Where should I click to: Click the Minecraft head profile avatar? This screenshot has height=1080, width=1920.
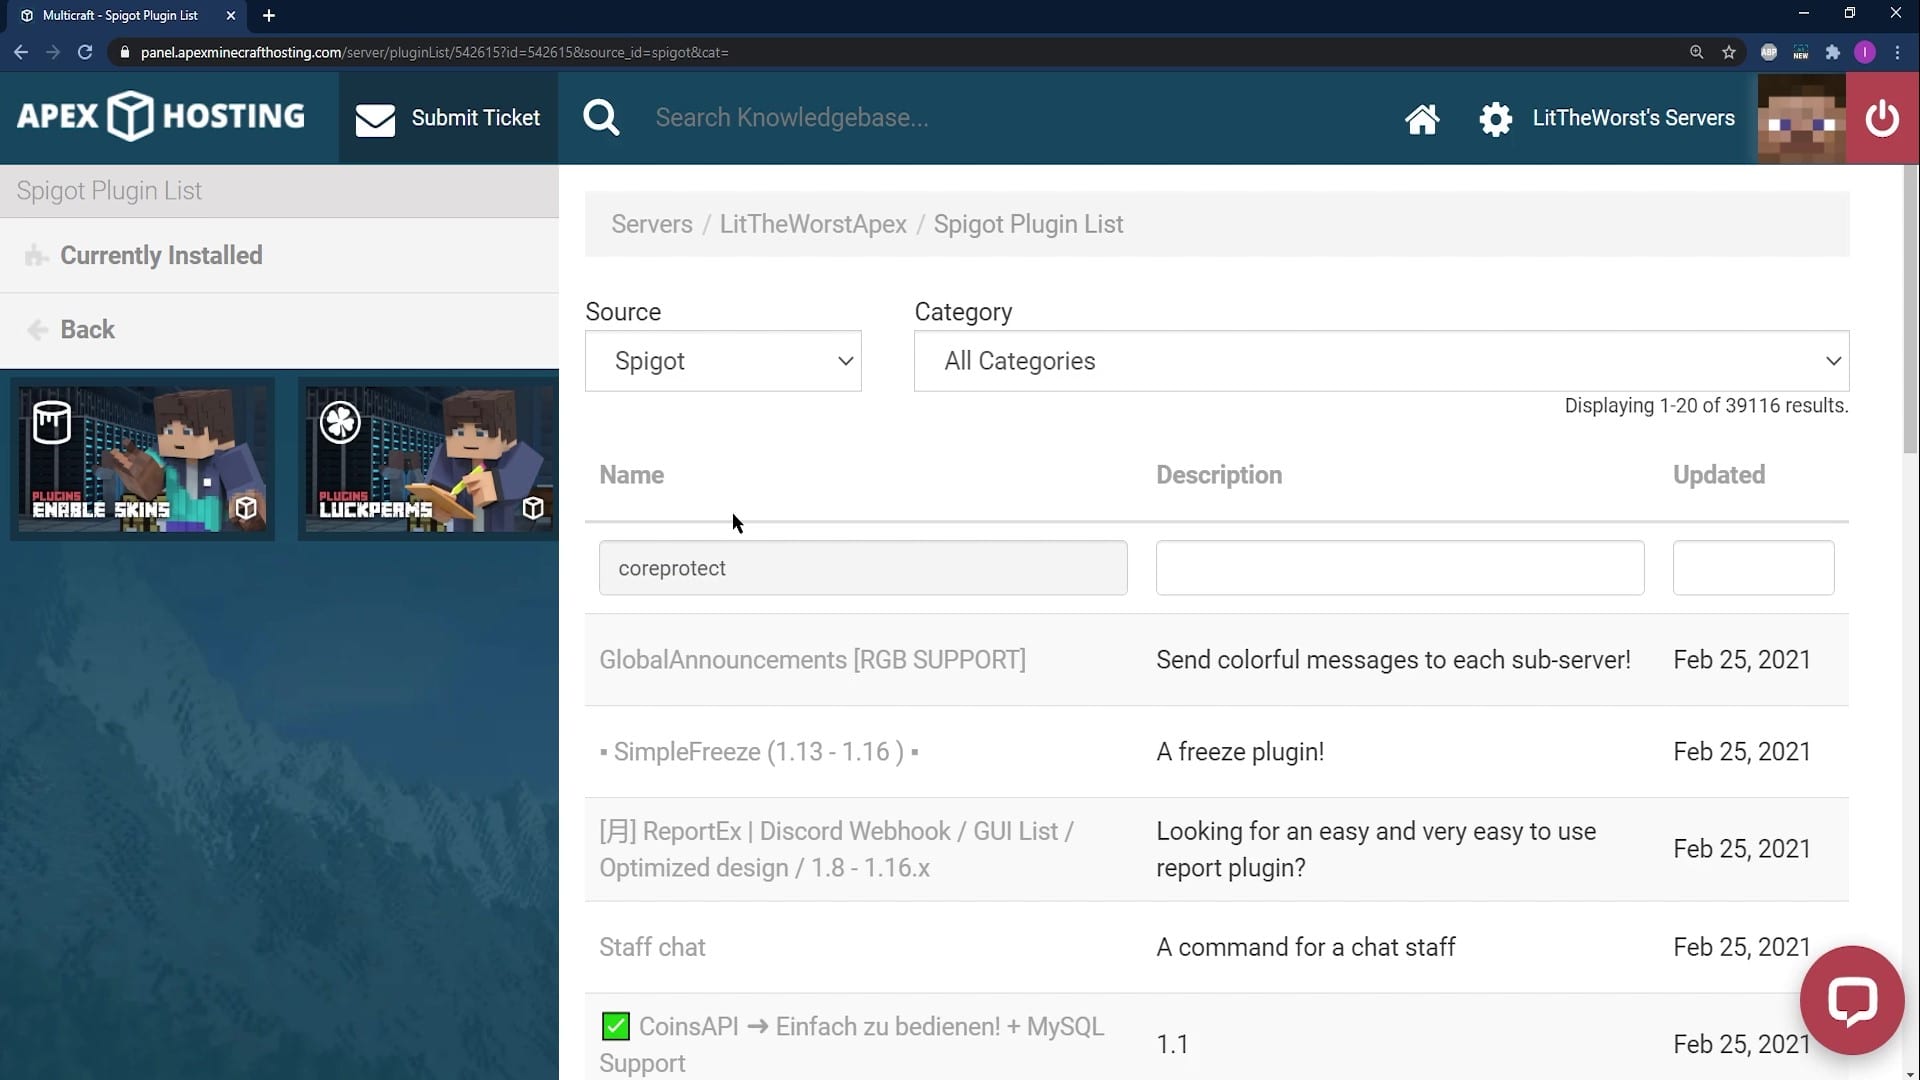pos(1802,118)
